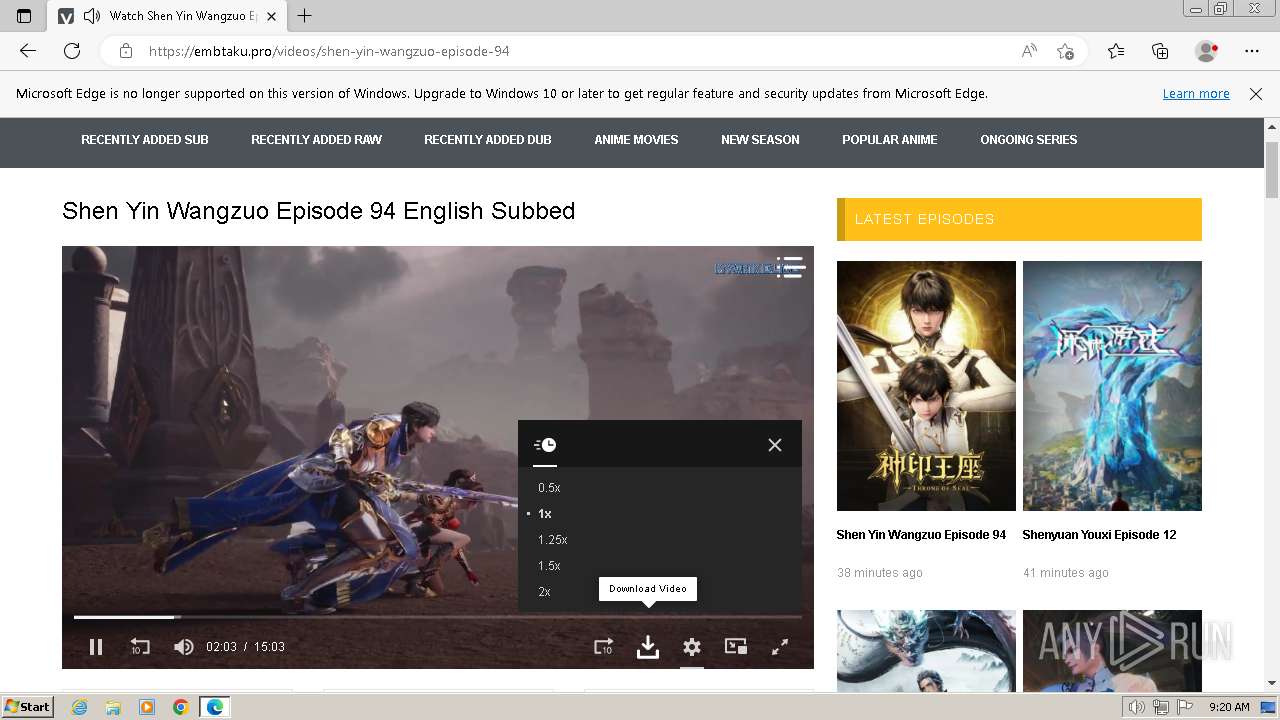Viewport: 1280px width, 720px height.
Task: Mute the tab audio icon
Action: (92, 16)
